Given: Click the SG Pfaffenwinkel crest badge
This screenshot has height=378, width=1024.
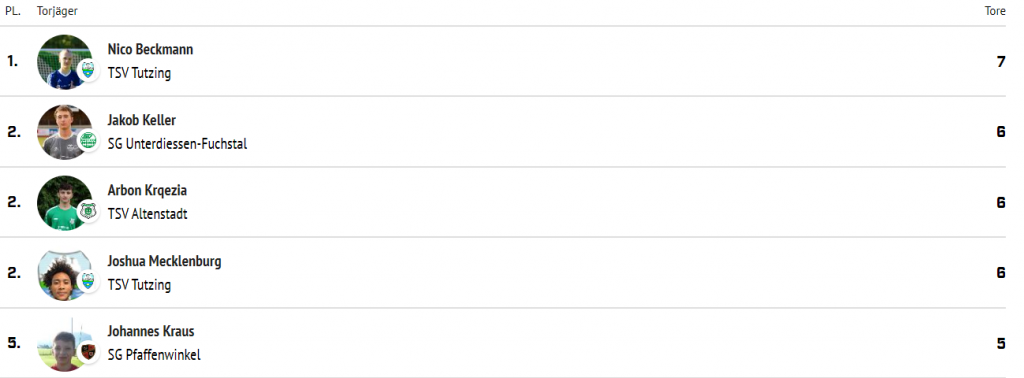Looking at the screenshot, I should pos(88,351).
